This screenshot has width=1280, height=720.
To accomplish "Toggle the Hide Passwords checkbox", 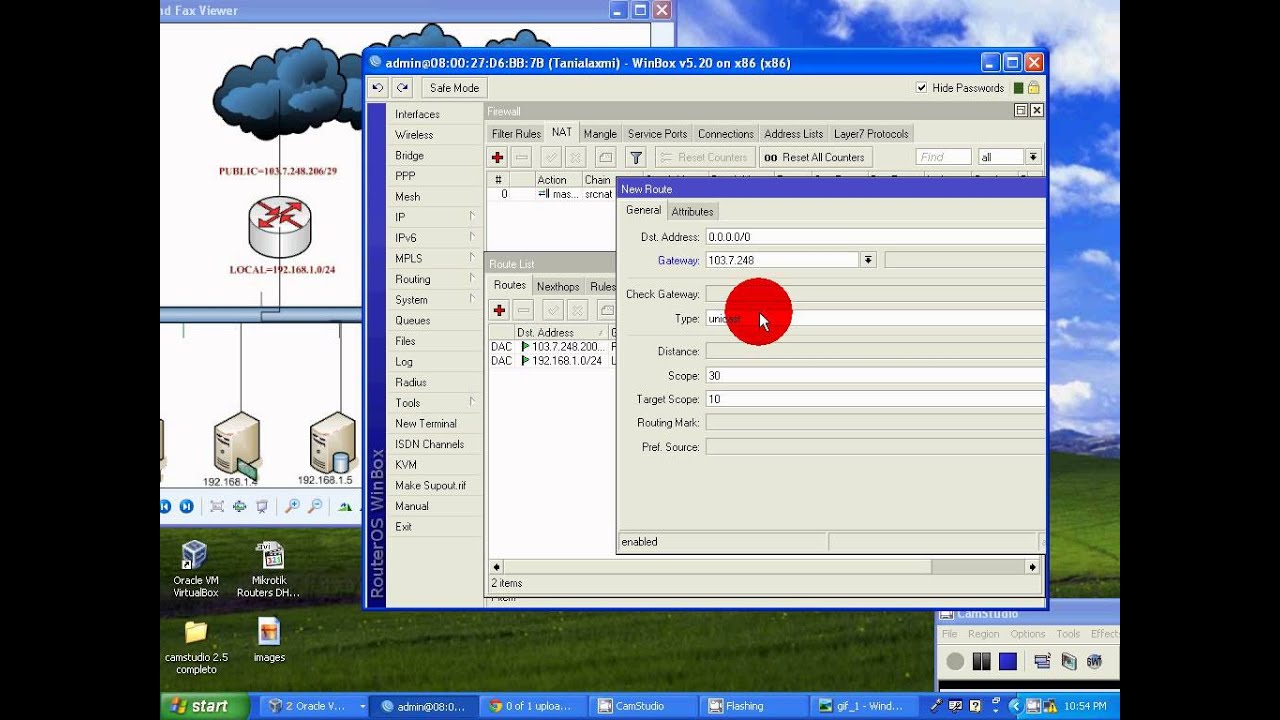I will 921,88.
